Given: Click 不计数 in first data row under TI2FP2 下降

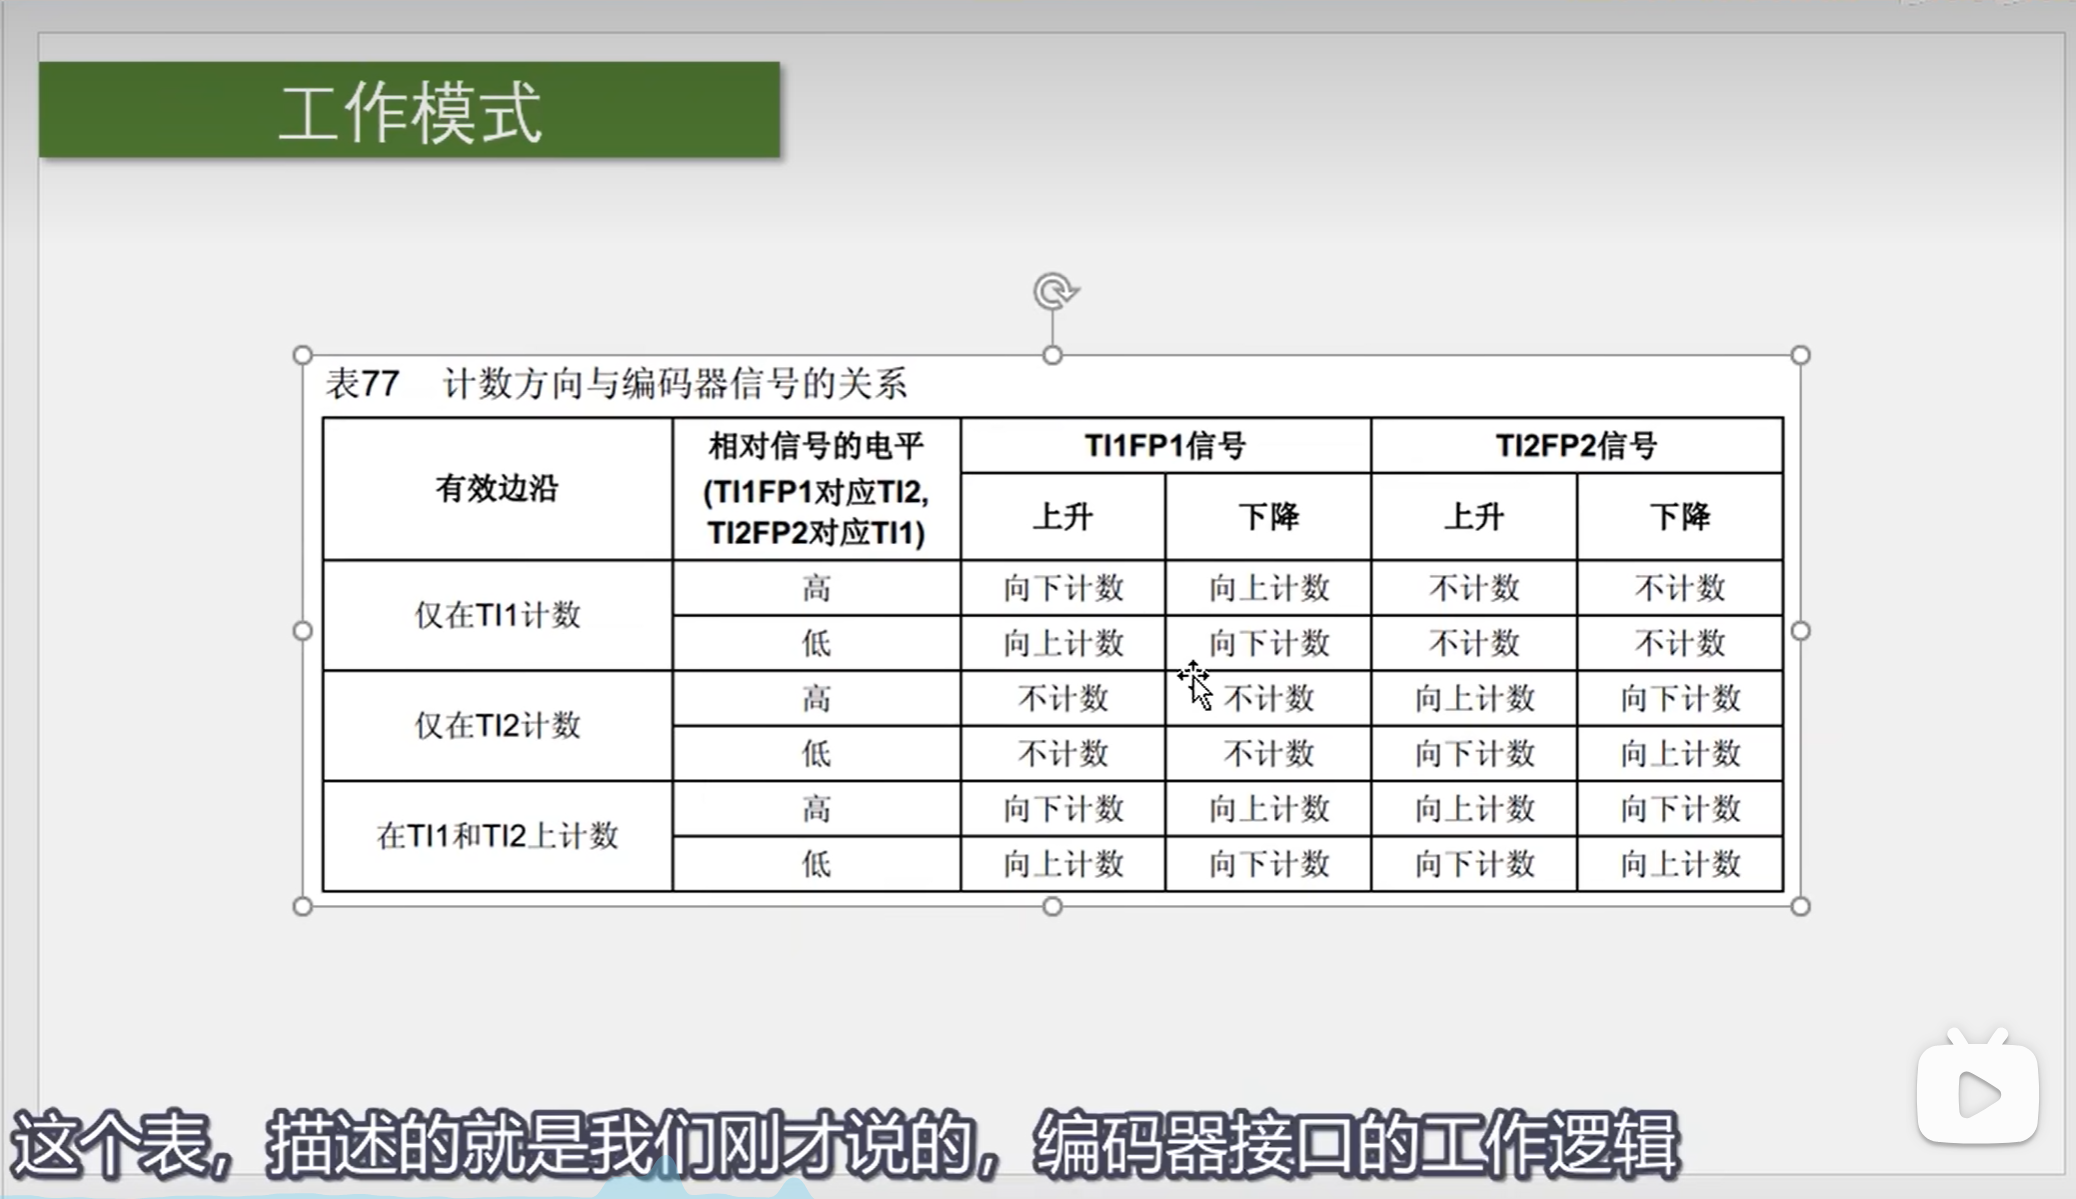Looking at the screenshot, I should pyautogui.click(x=1680, y=588).
